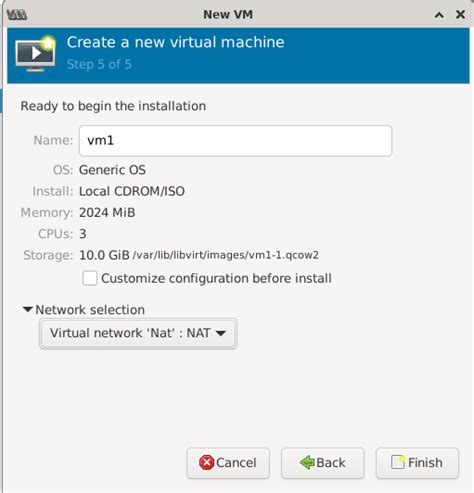Close the New VM window
This screenshot has width=474, height=493.
(460, 15)
